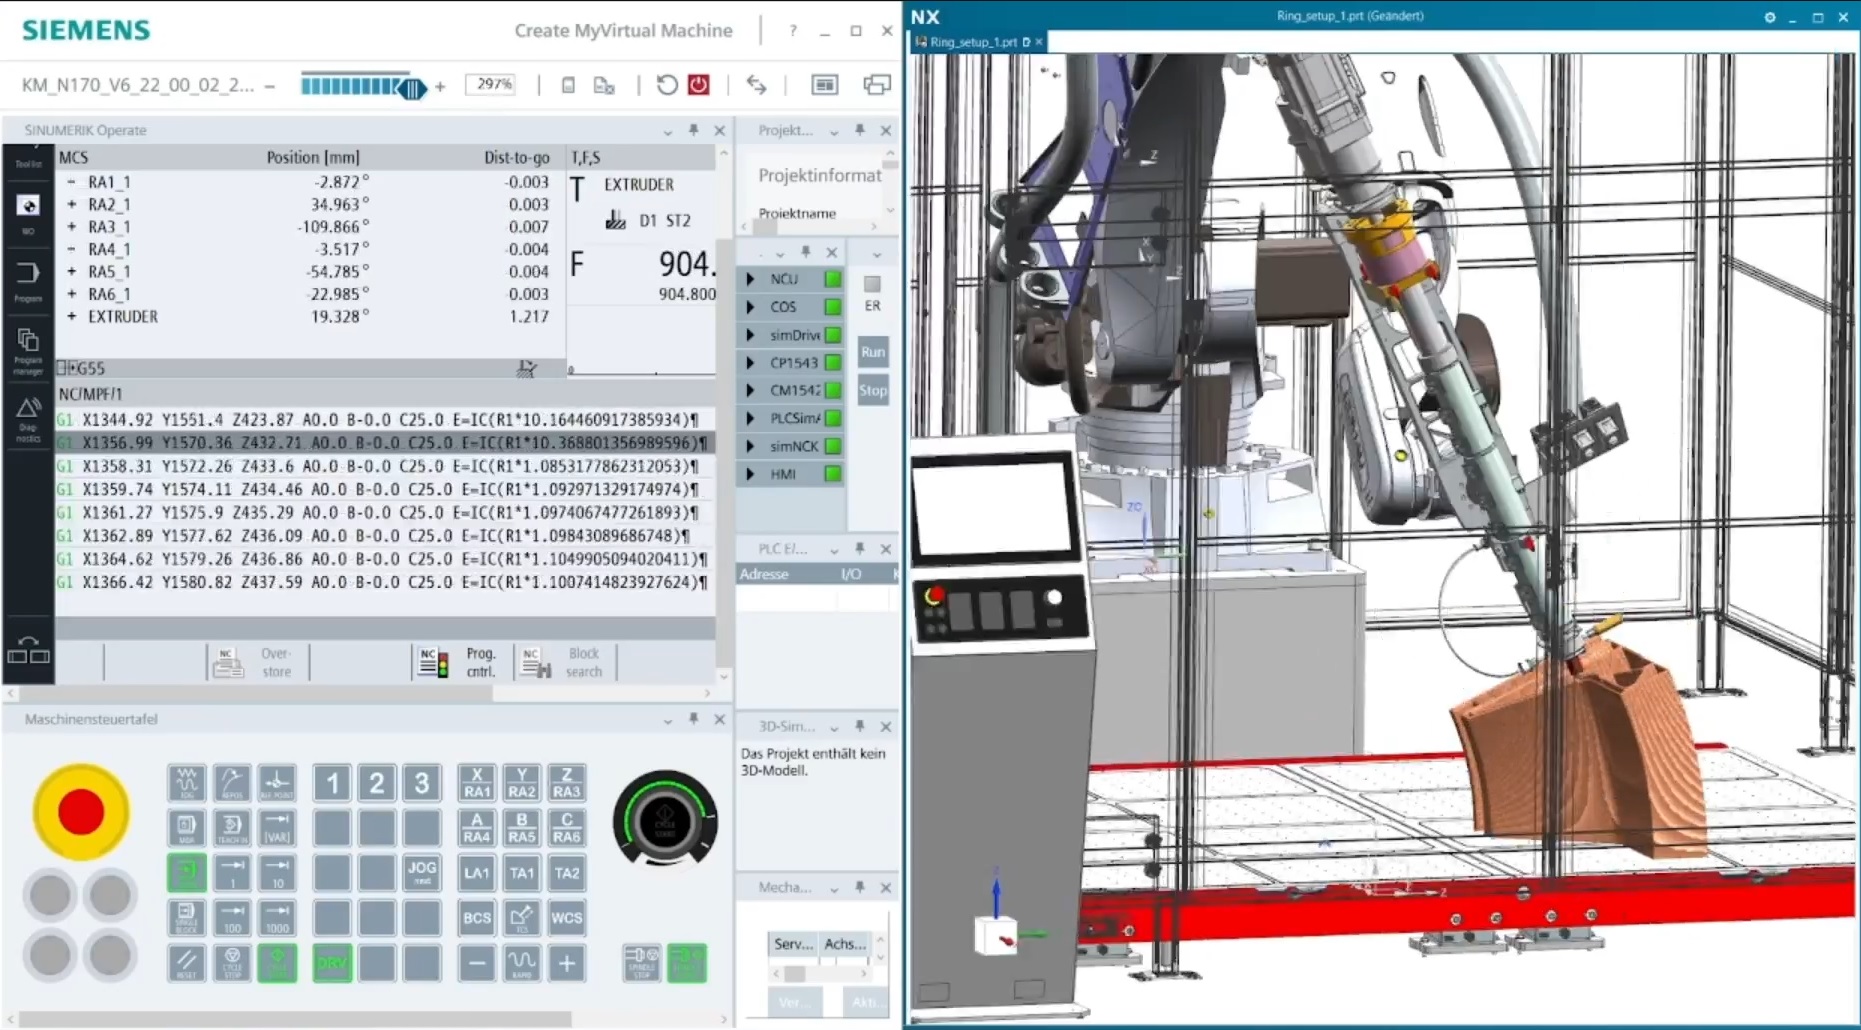Click the simulation speed slider handle
Viewport: 1861px width, 1030px height.
[x=412, y=88]
